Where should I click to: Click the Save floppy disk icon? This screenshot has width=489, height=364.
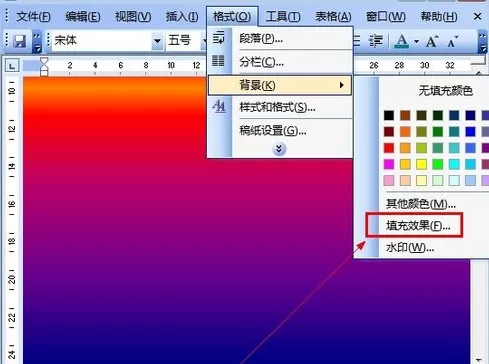(19, 41)
